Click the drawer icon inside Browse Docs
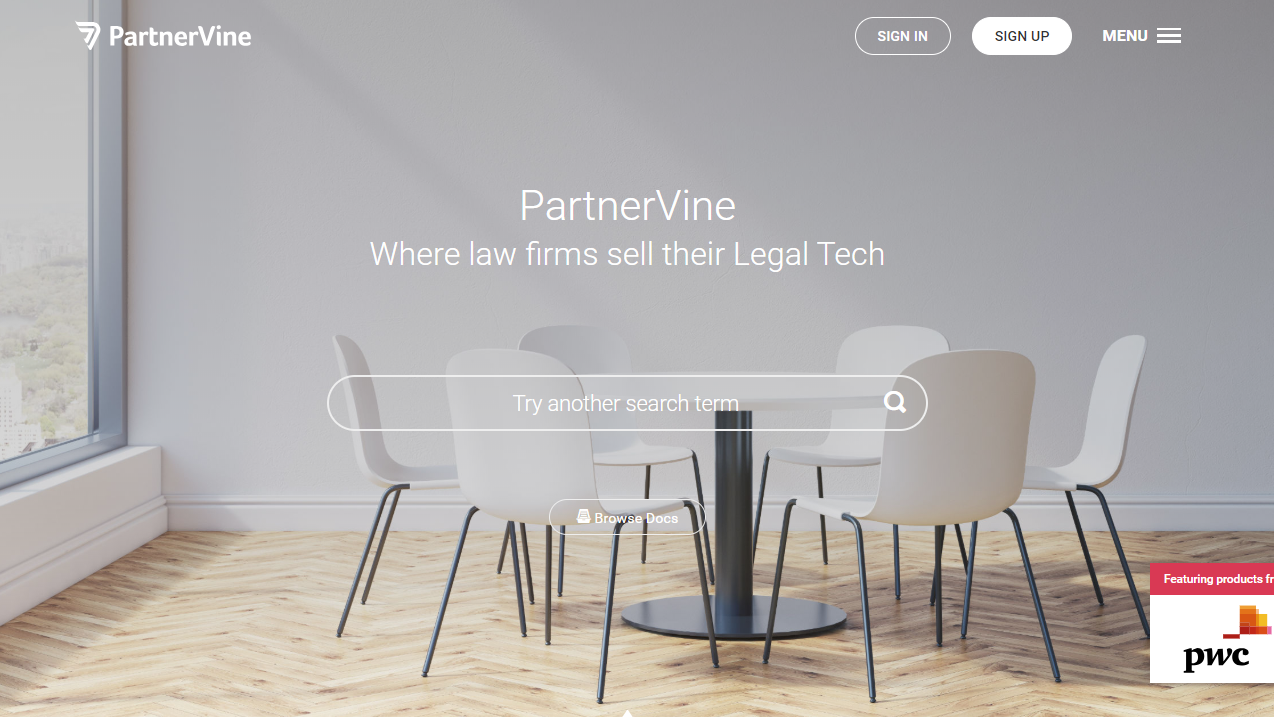1274x717 pixels. point(584,517)
